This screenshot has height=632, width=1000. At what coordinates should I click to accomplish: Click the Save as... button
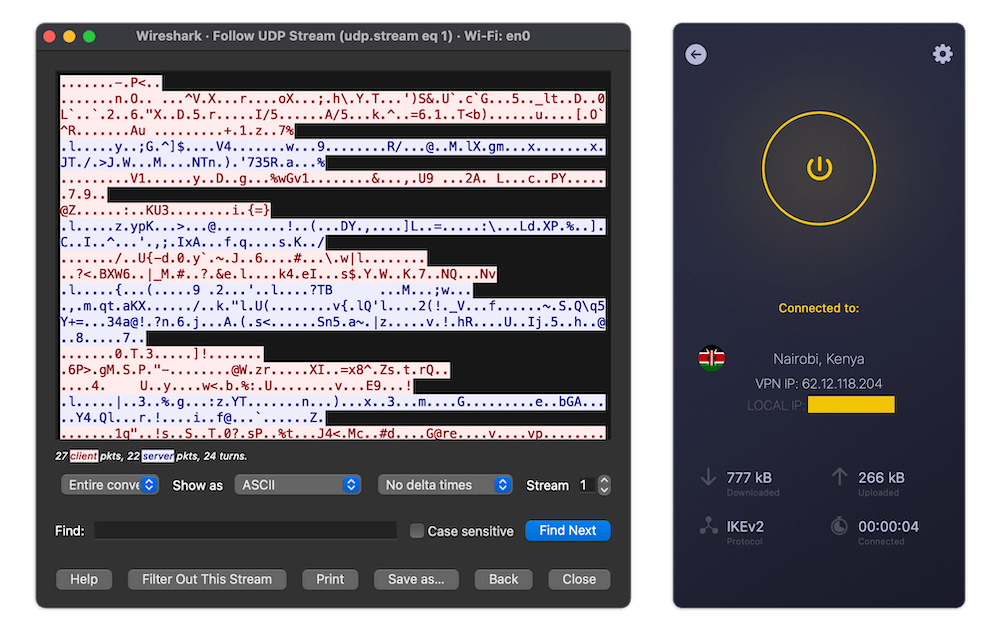[416, 579]
